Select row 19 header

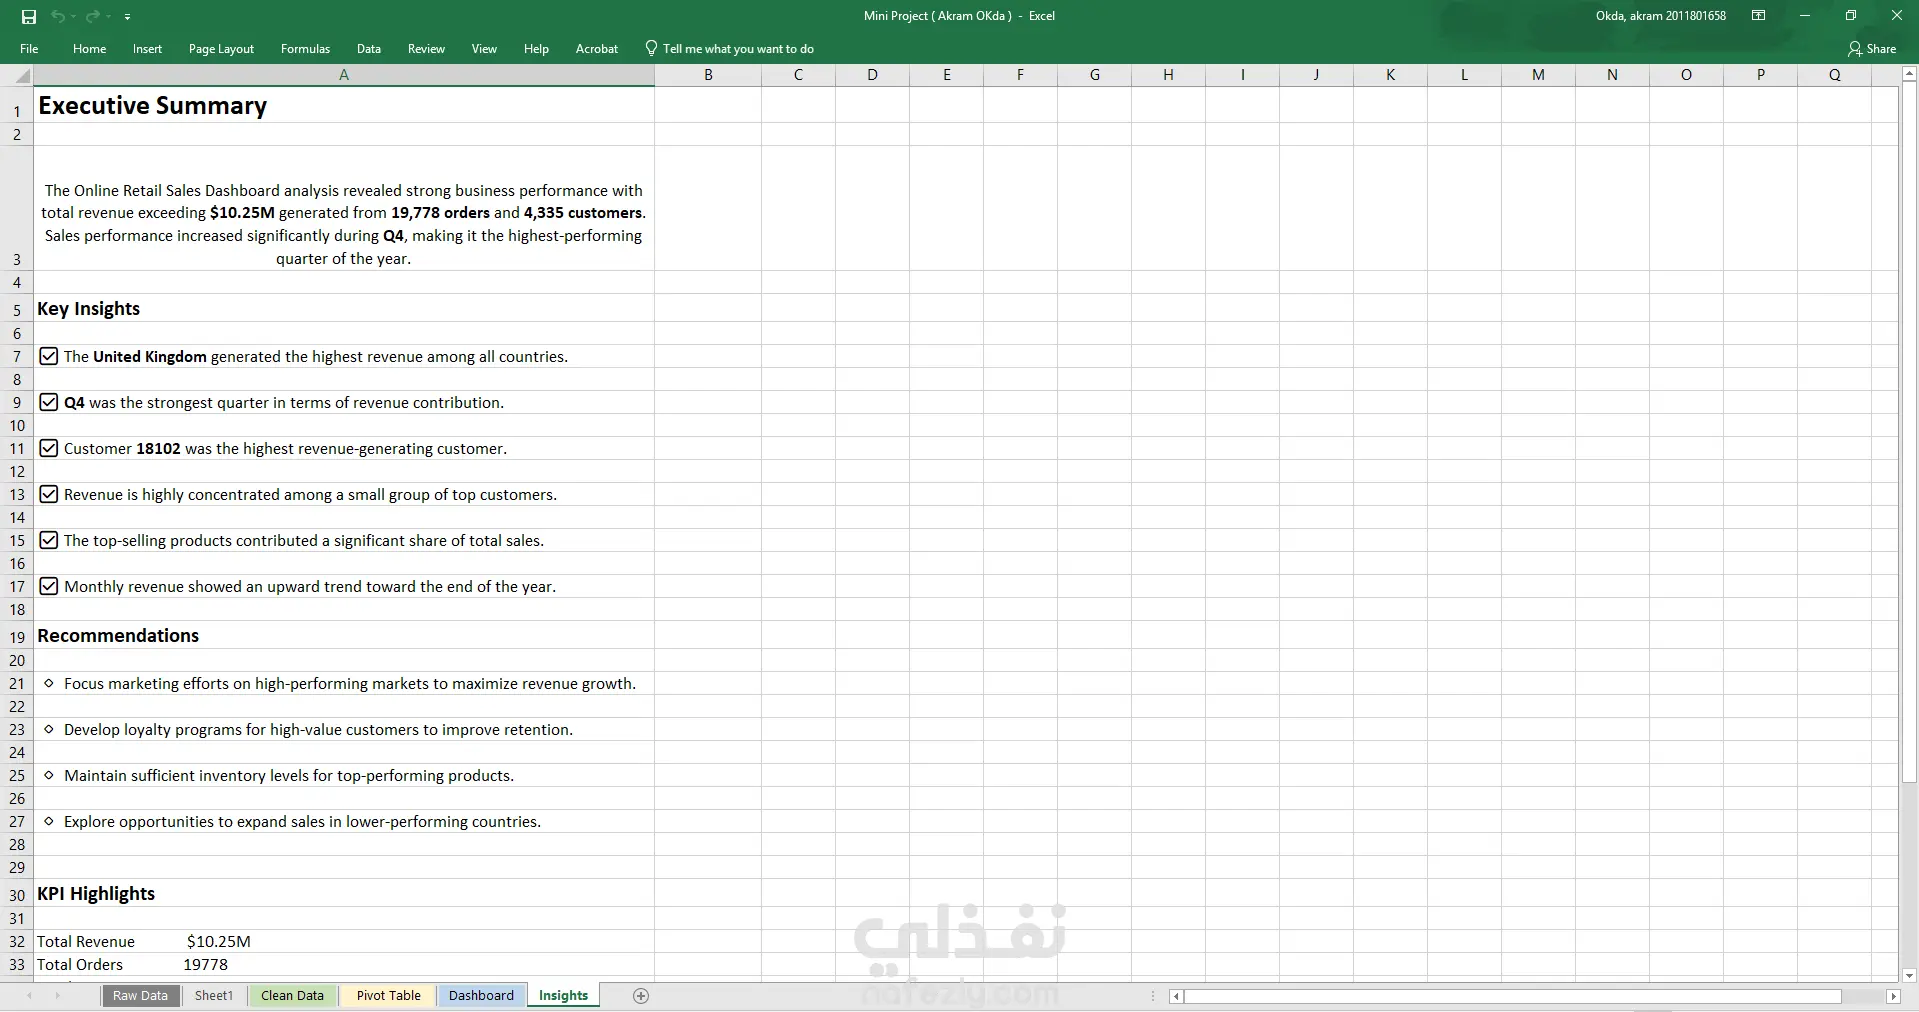coord(17,636)
